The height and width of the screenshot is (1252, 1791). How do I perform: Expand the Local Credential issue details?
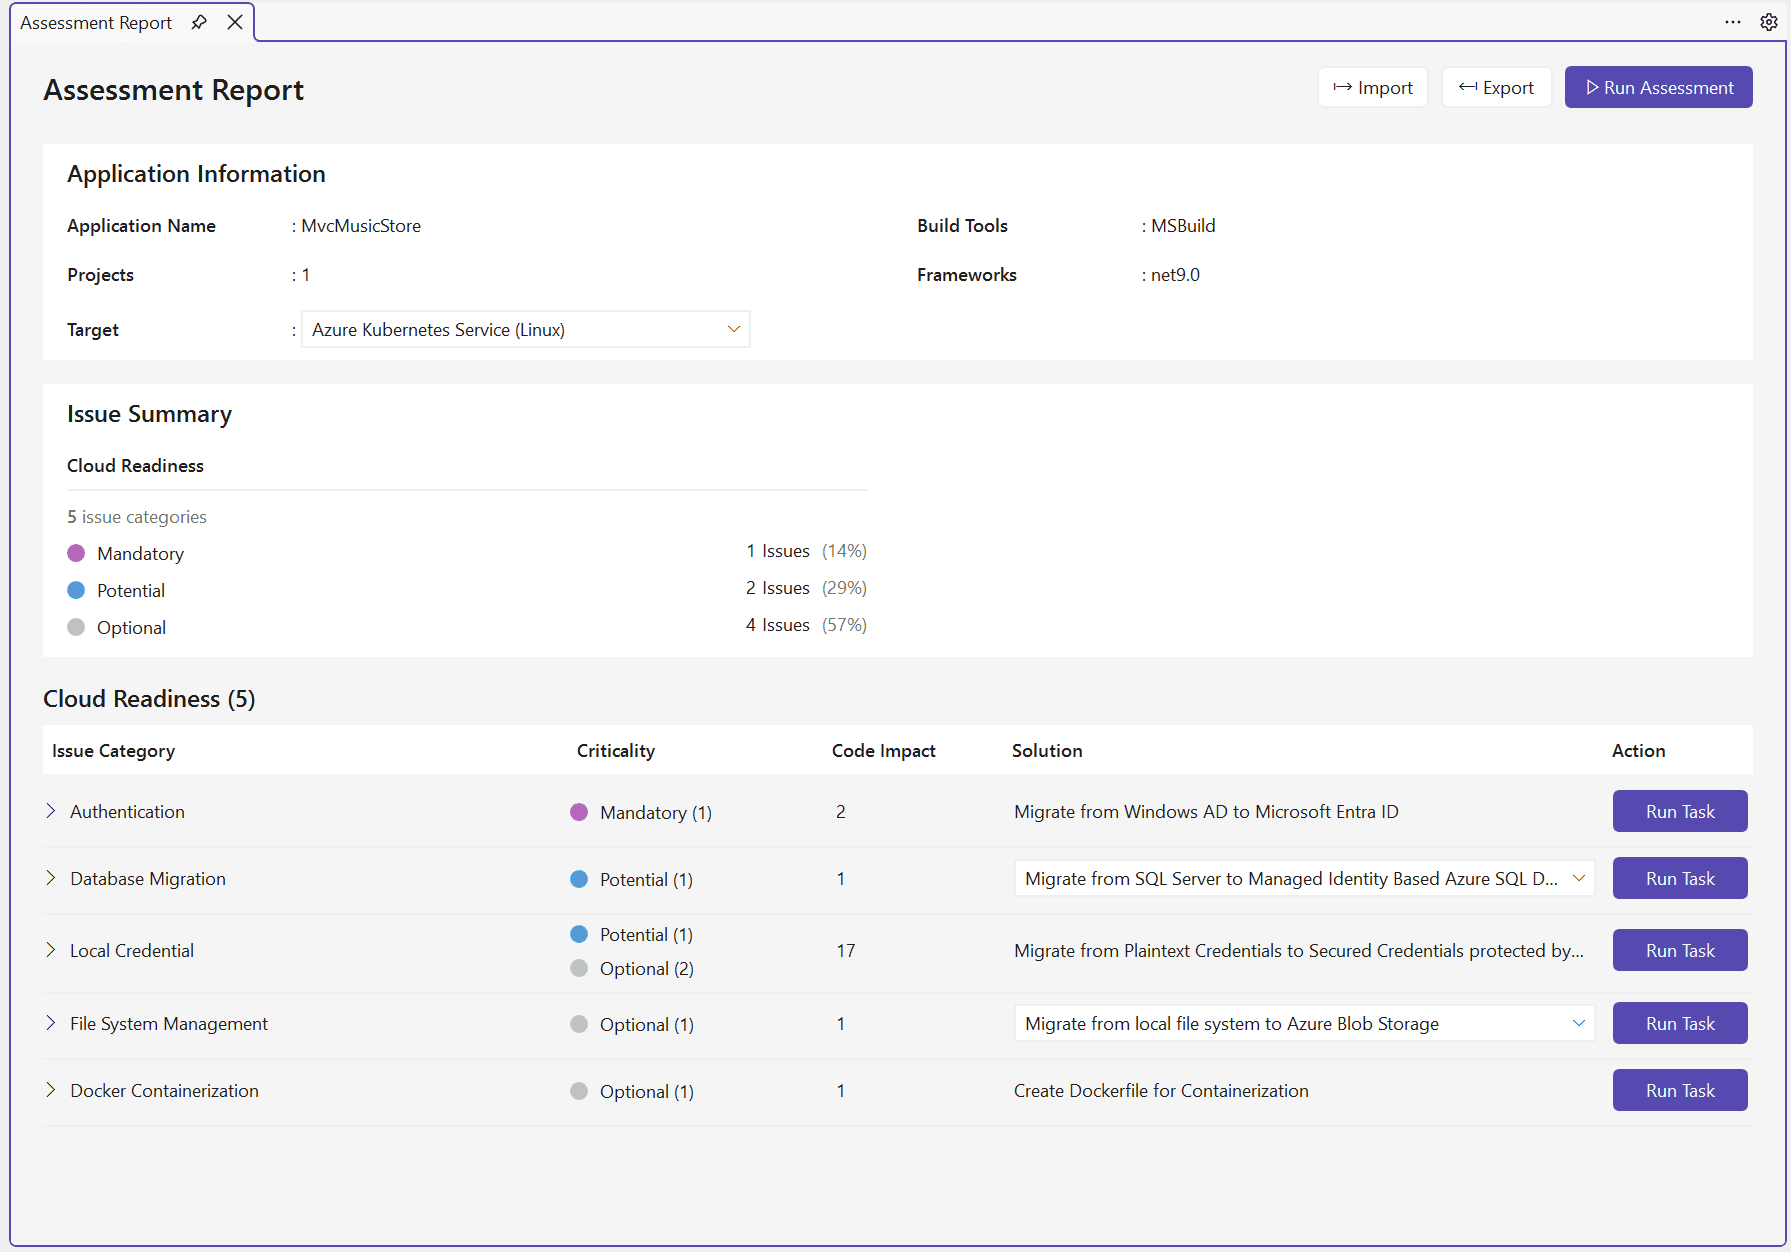click(x=51, y=950)
